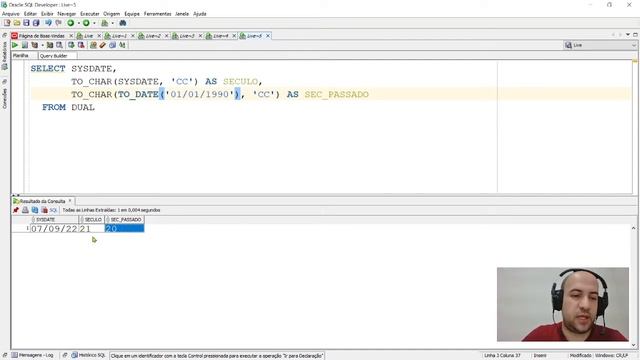Switch to the Live~3 tab
The height and width of the screenshot is (360, 640).
pos(186,36)
